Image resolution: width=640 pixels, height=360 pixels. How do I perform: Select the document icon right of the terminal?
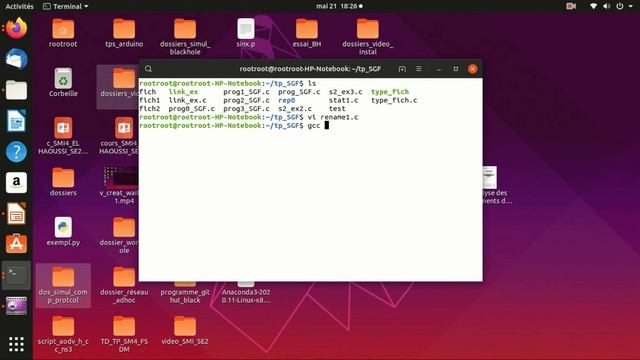(489, 177)
